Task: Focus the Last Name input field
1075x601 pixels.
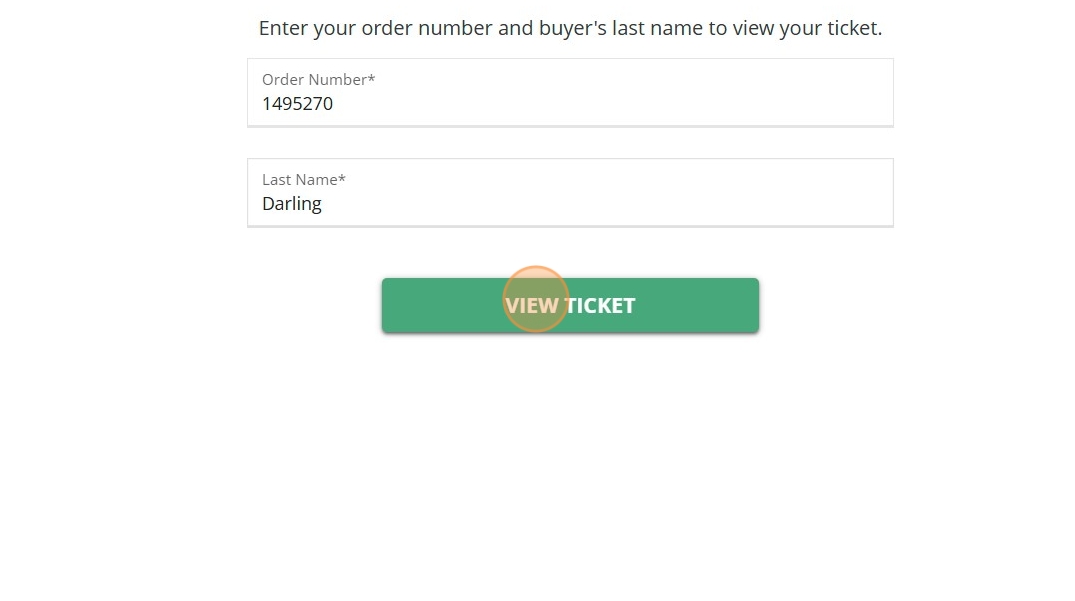Action: click(570, 204)
